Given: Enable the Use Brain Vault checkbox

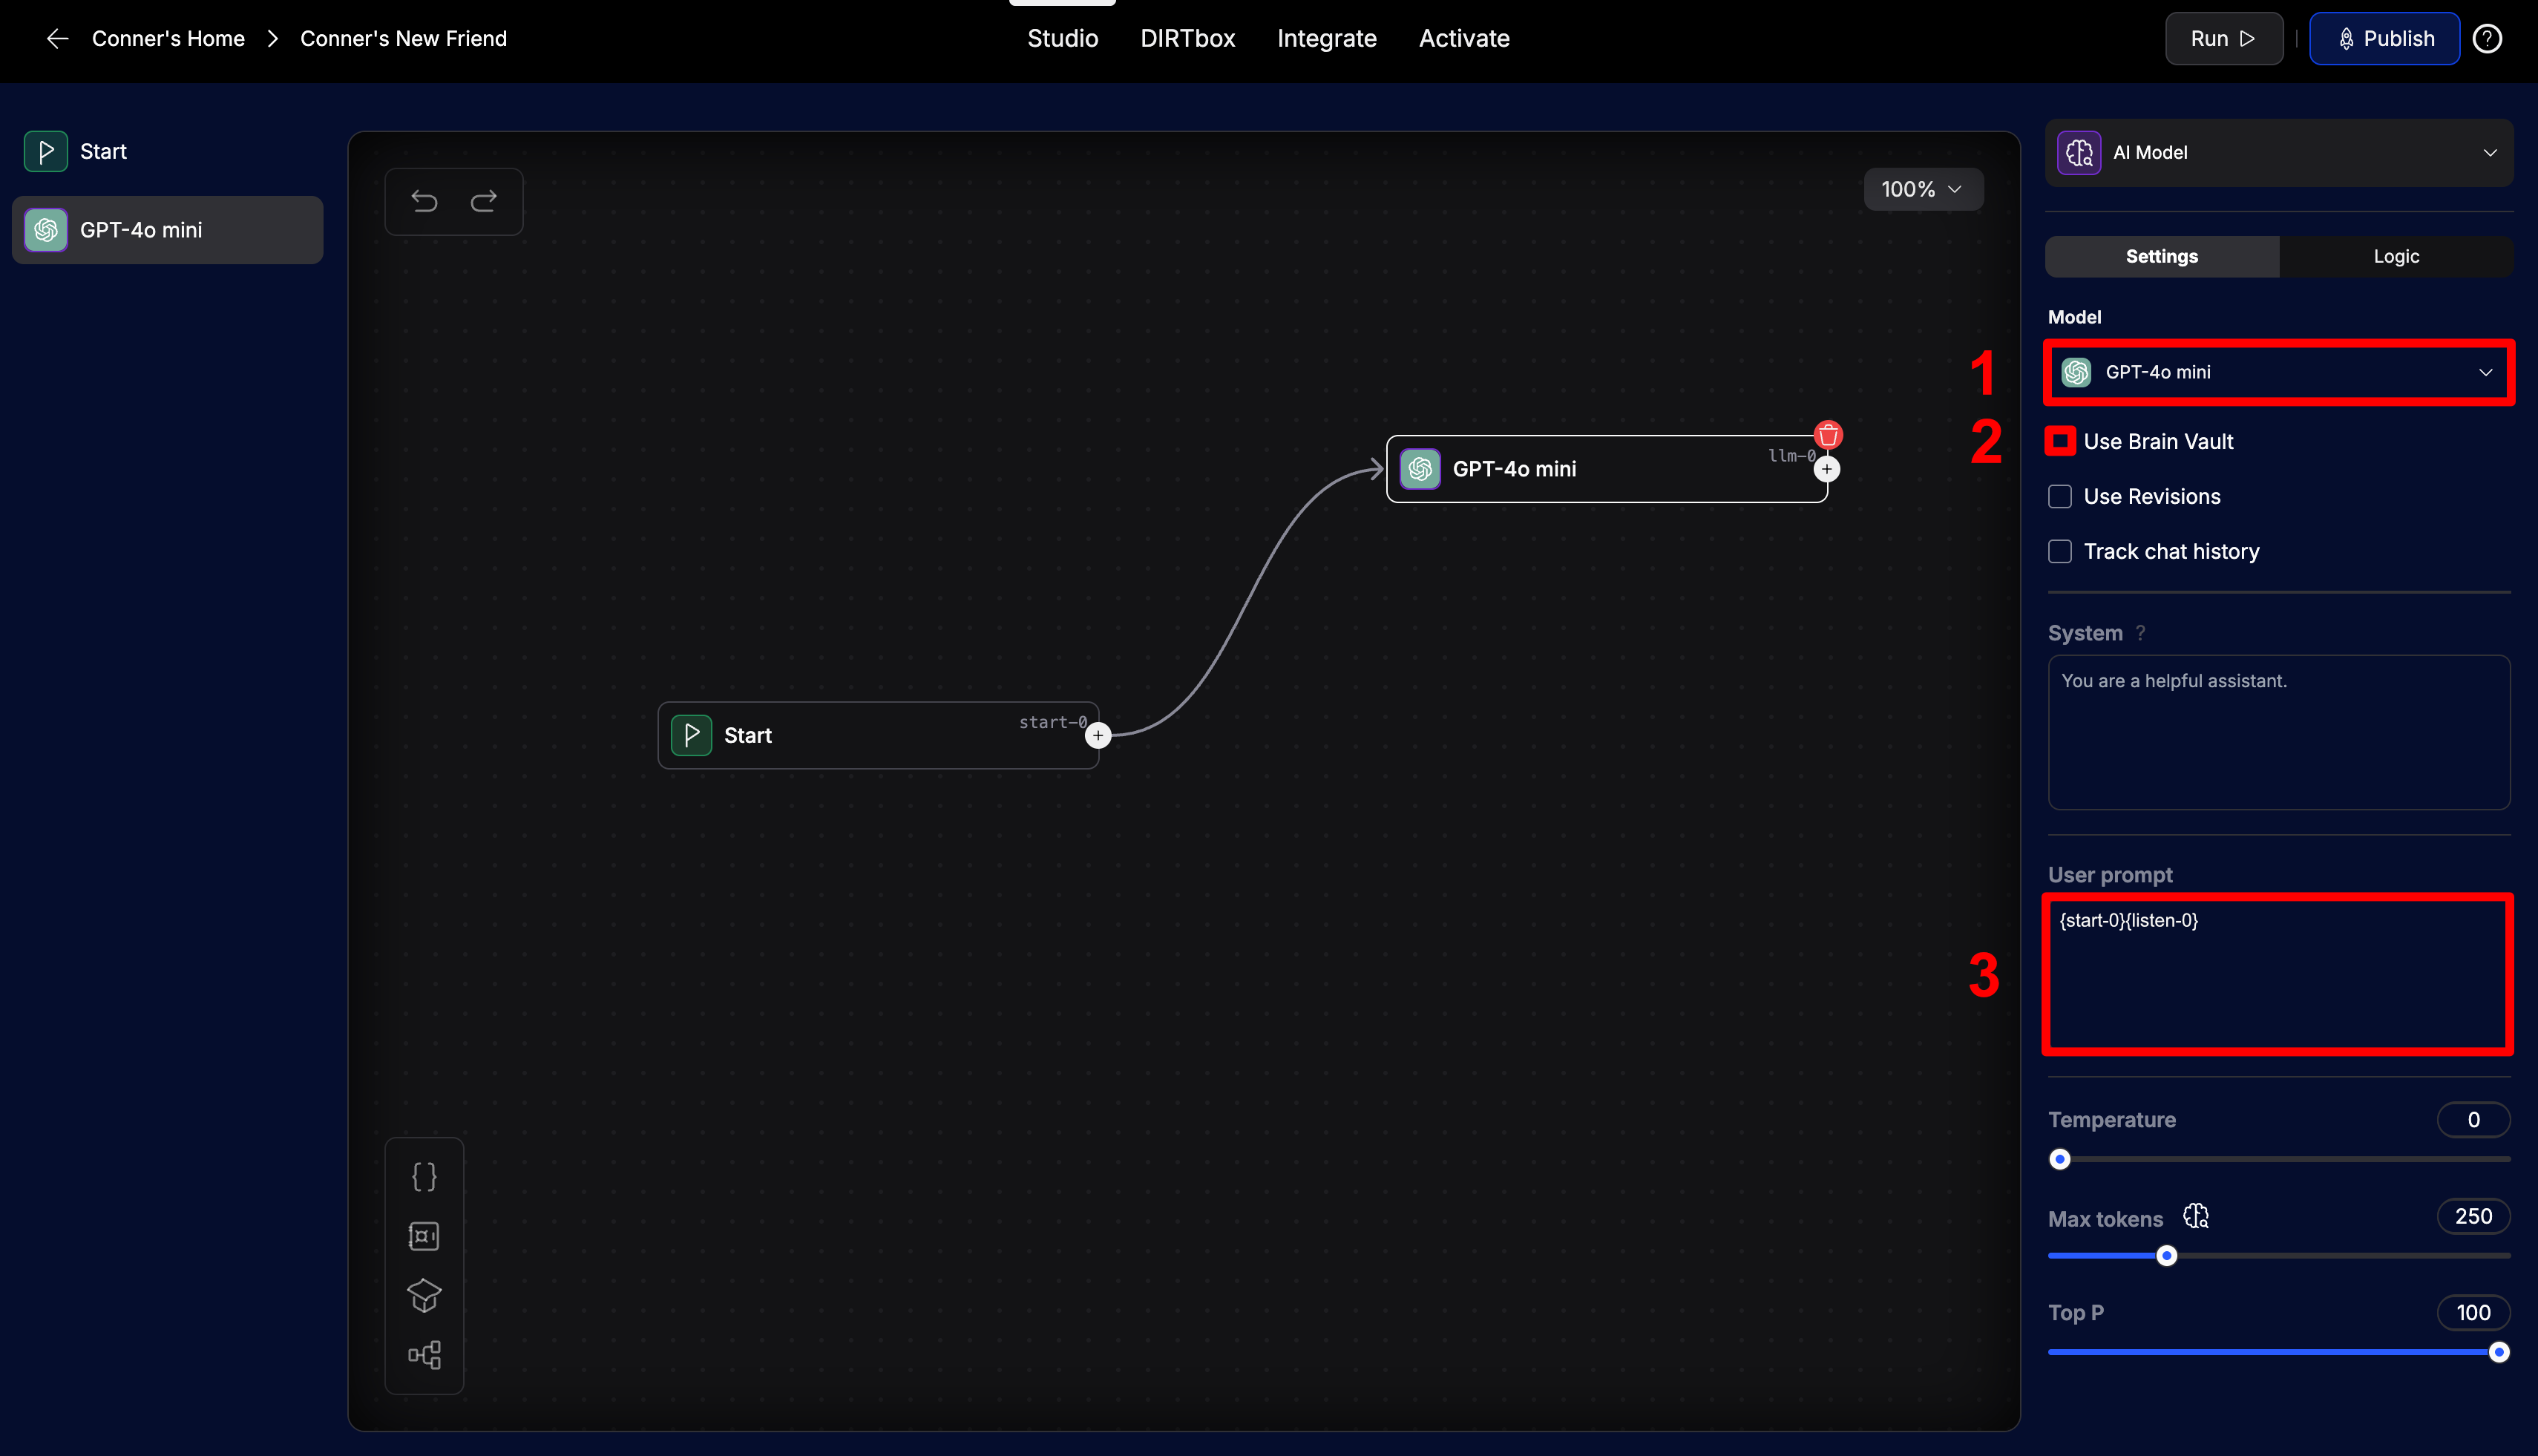Looking at the screenshot, I should pyautogui.click(x=2060, y=441).
